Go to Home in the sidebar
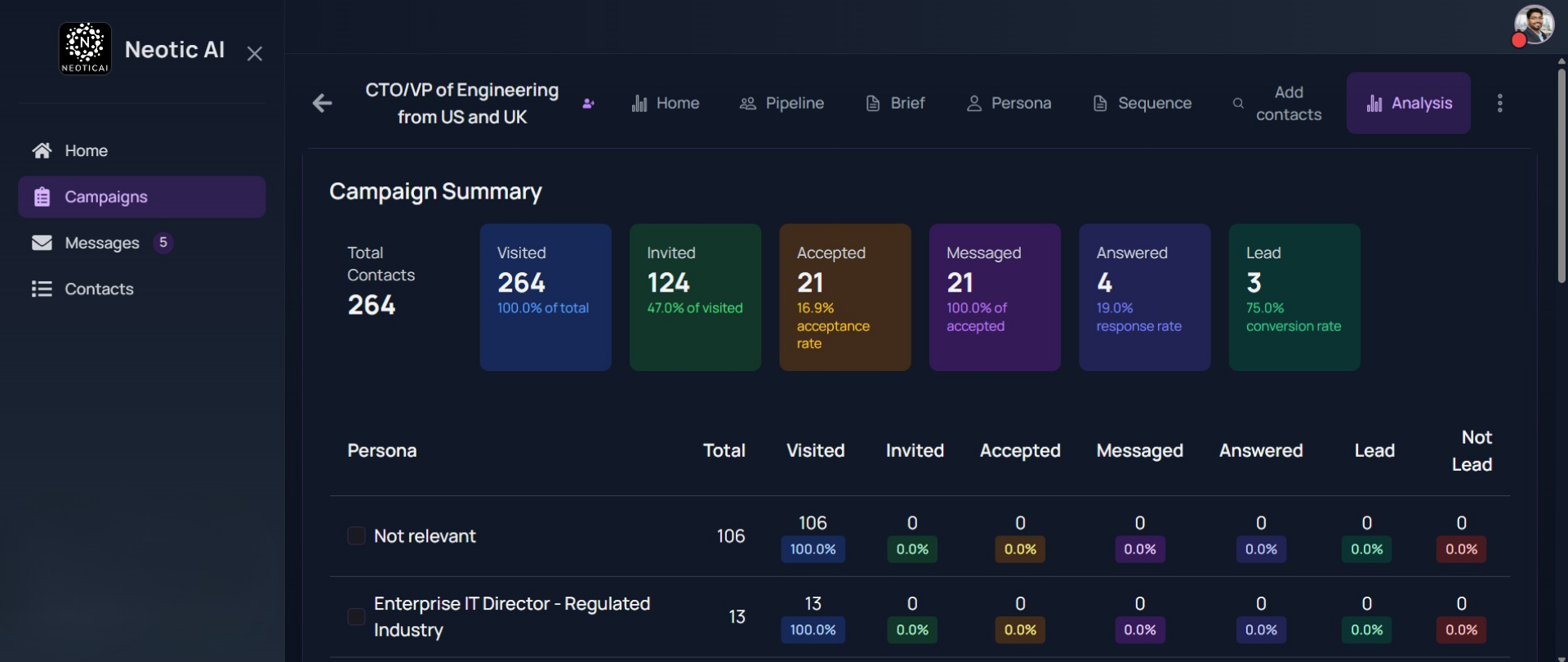This screenshot has height=662, width=1568. (x=142, y=151)
